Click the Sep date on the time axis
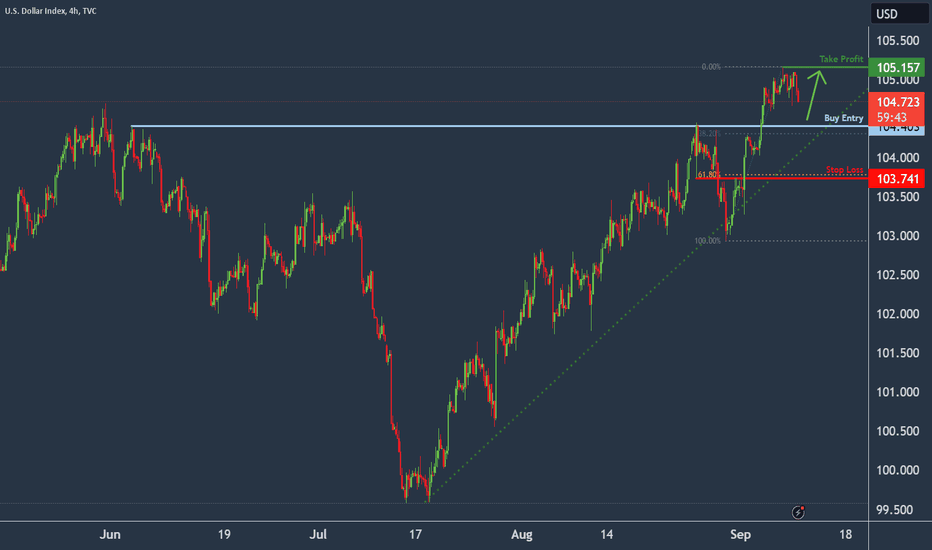 point(740,535)
